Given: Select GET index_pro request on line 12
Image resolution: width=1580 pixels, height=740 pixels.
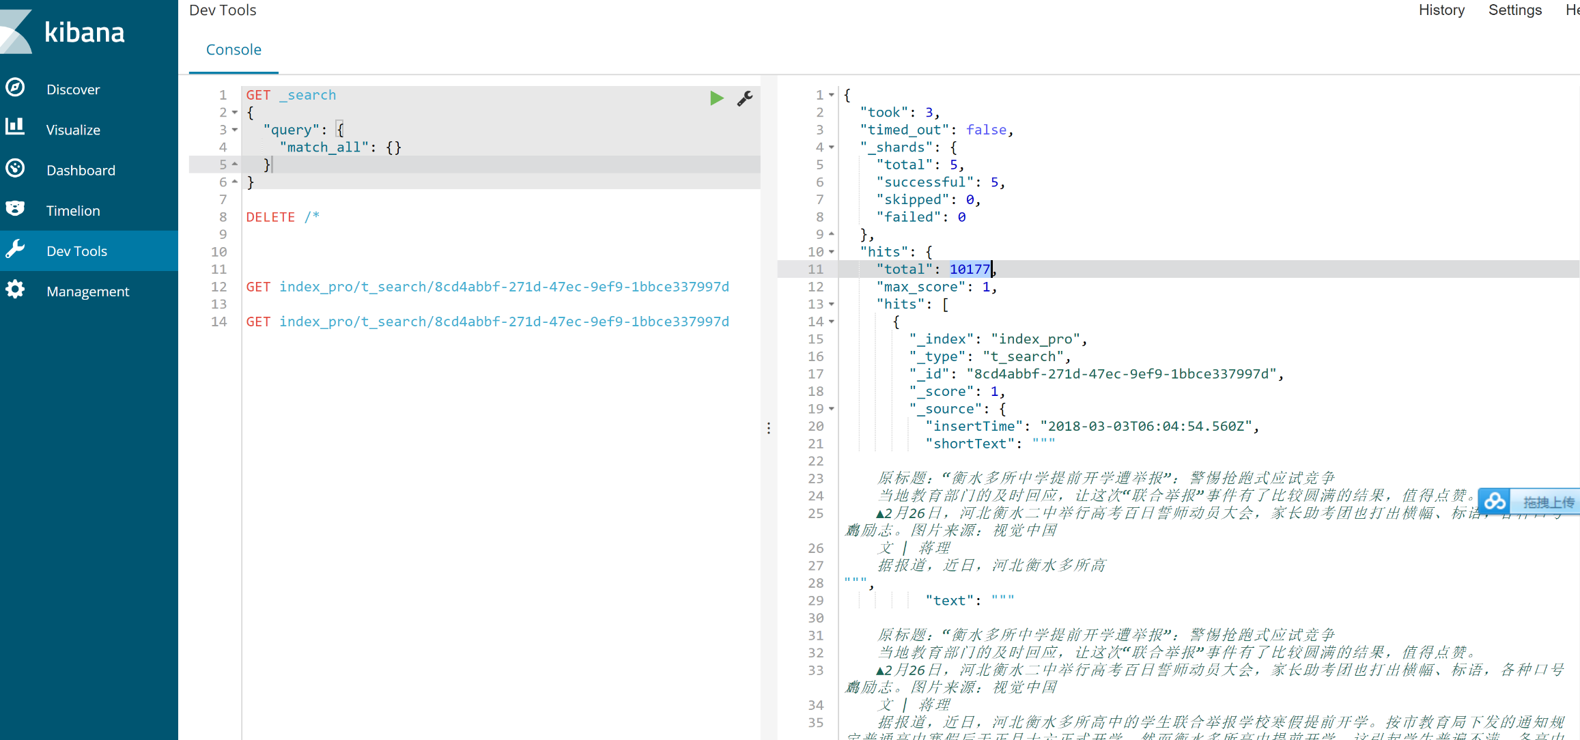Looking at the screenshot, I should 487,287.
